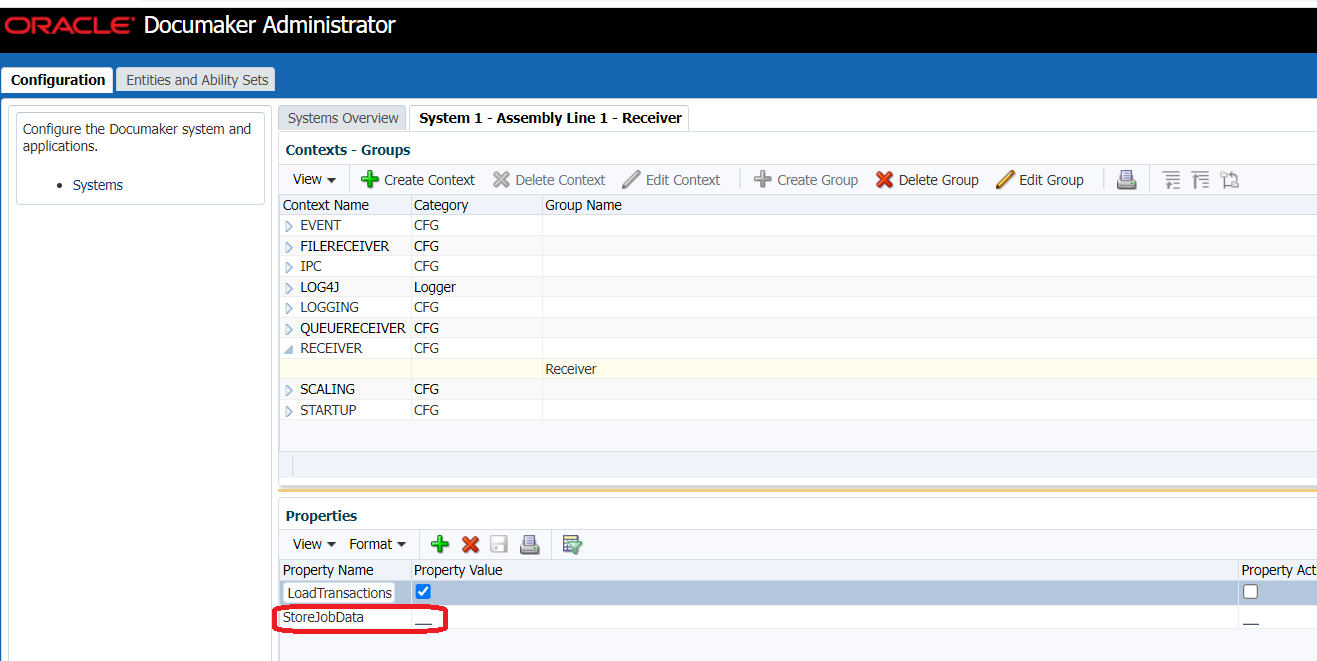This screenshot has width=1317, height=661.
Task: Open the Systems Overview tab
Action: click(x=341, y=117)
